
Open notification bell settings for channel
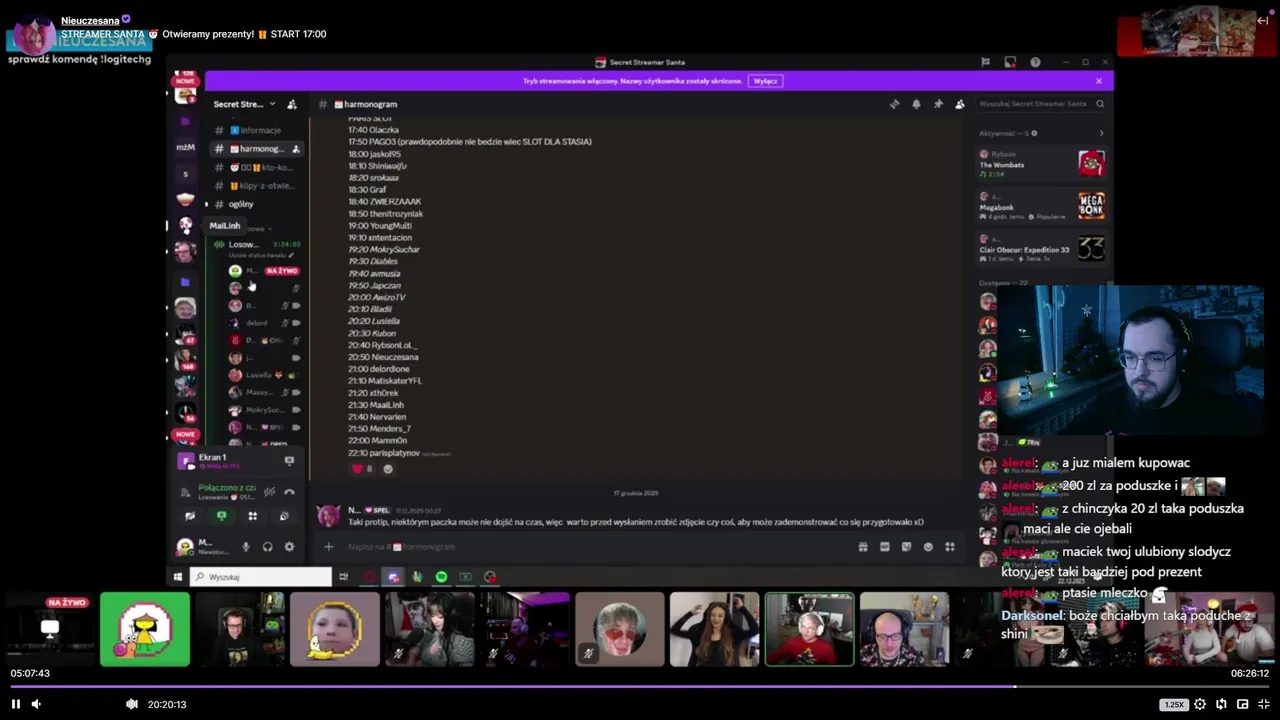pyautogui.click(x=916, y=104)
